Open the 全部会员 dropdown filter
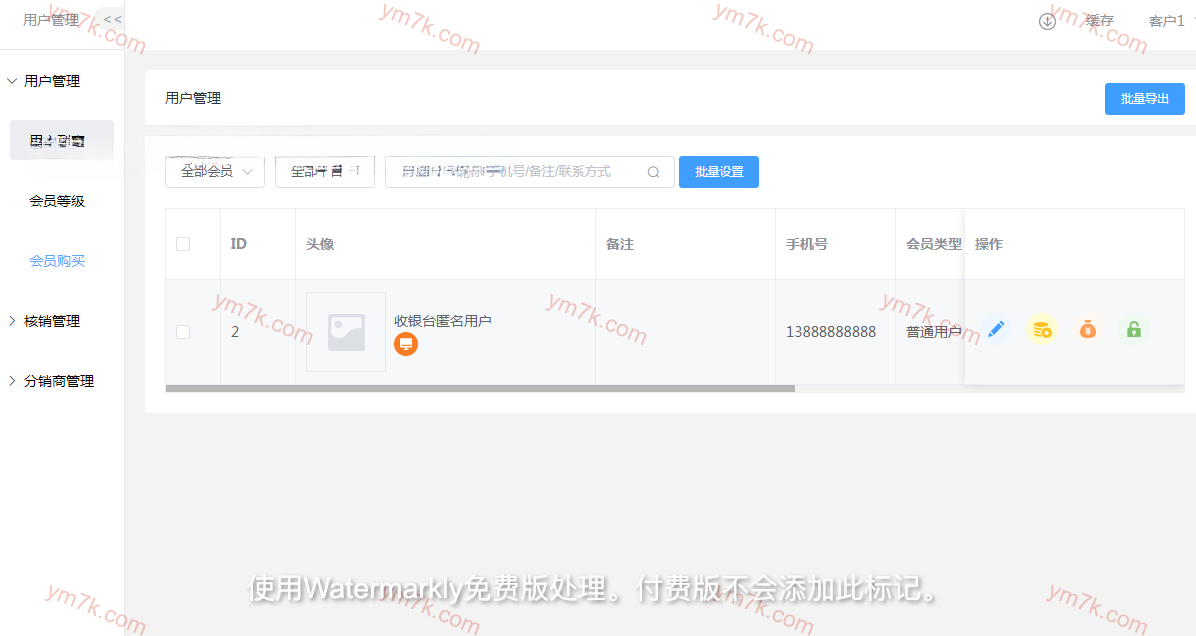1196x636 pixels. (x=215, y=172)
